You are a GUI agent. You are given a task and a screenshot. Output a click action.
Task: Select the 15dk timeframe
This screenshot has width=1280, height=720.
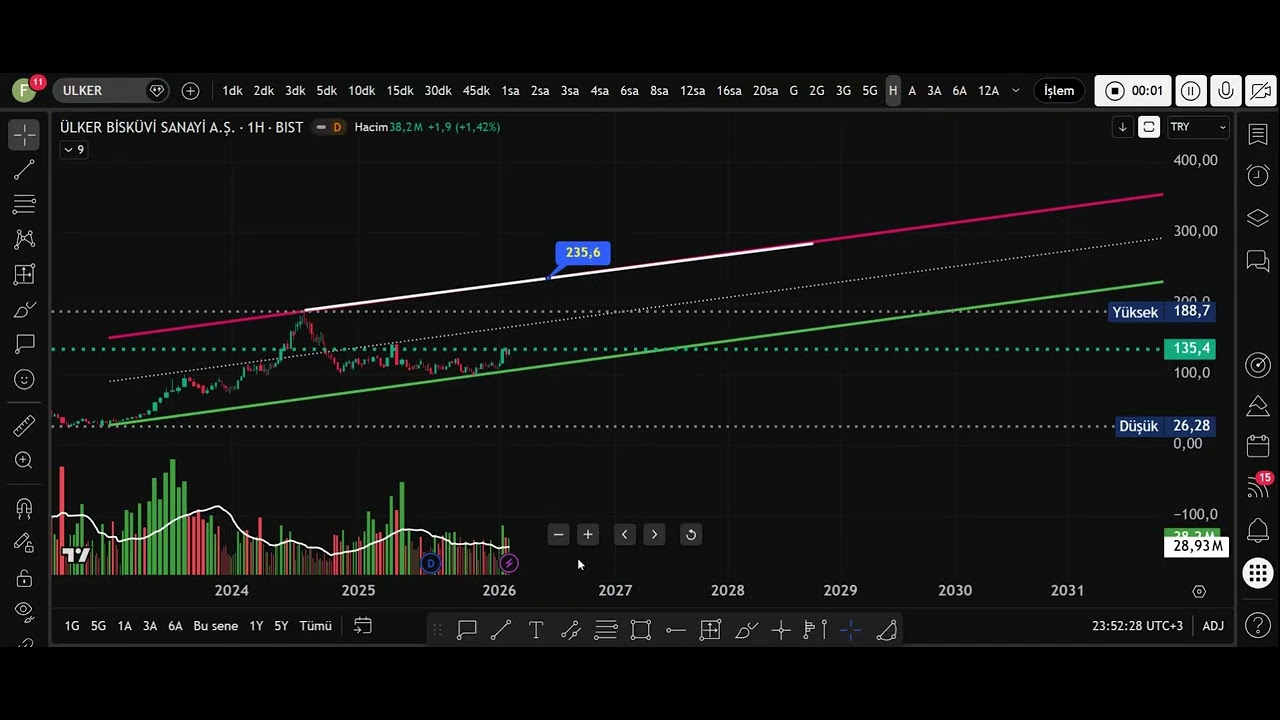[400, 90]
